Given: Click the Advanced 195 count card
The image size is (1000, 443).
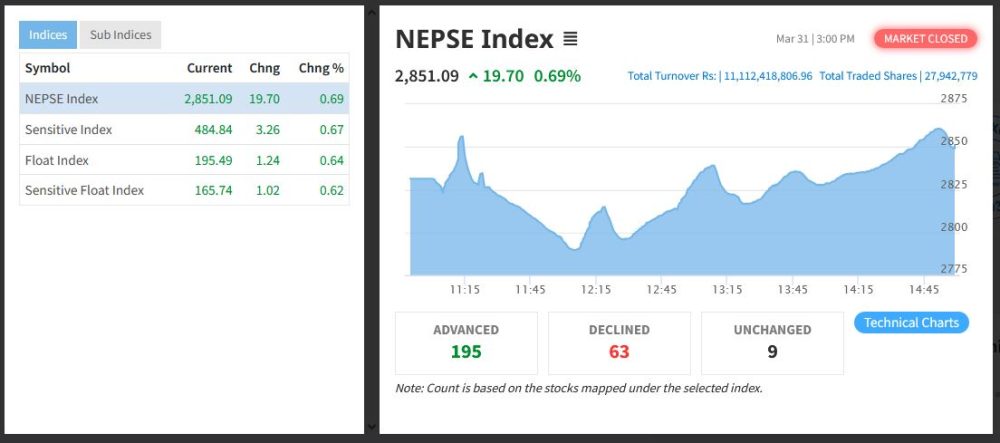Looking at the screenshot, I should [466, 342].
